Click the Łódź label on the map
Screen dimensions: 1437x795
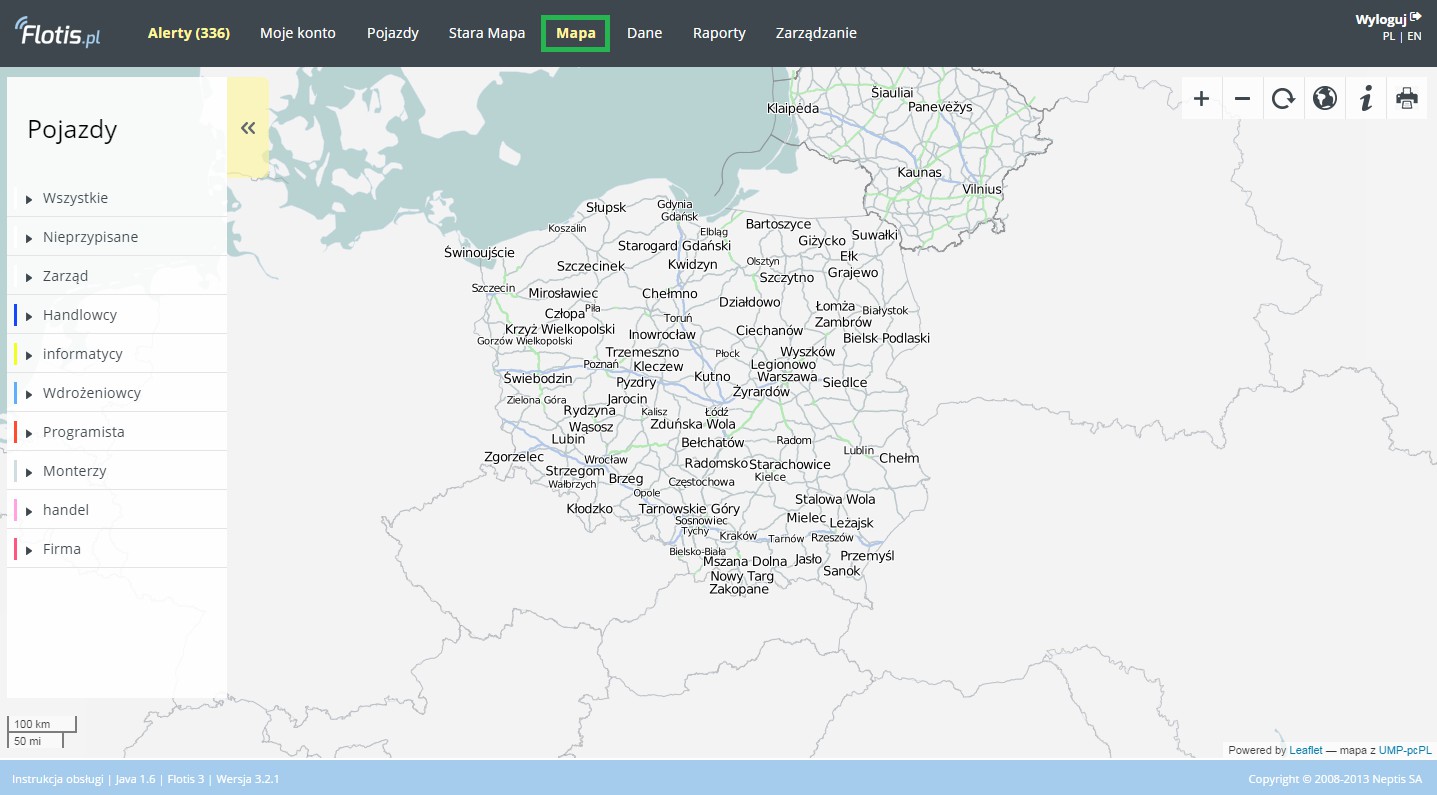(717, 412)
